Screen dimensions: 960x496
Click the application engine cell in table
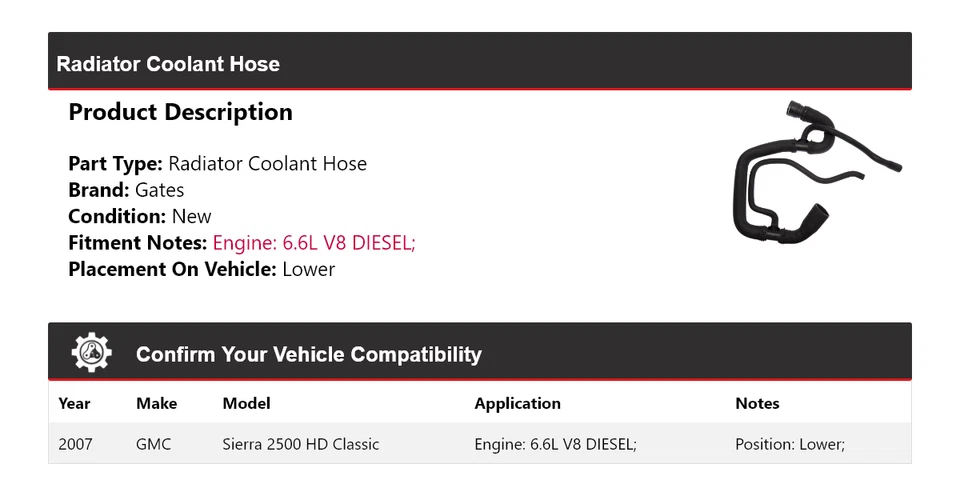click(x=555, y=444)
